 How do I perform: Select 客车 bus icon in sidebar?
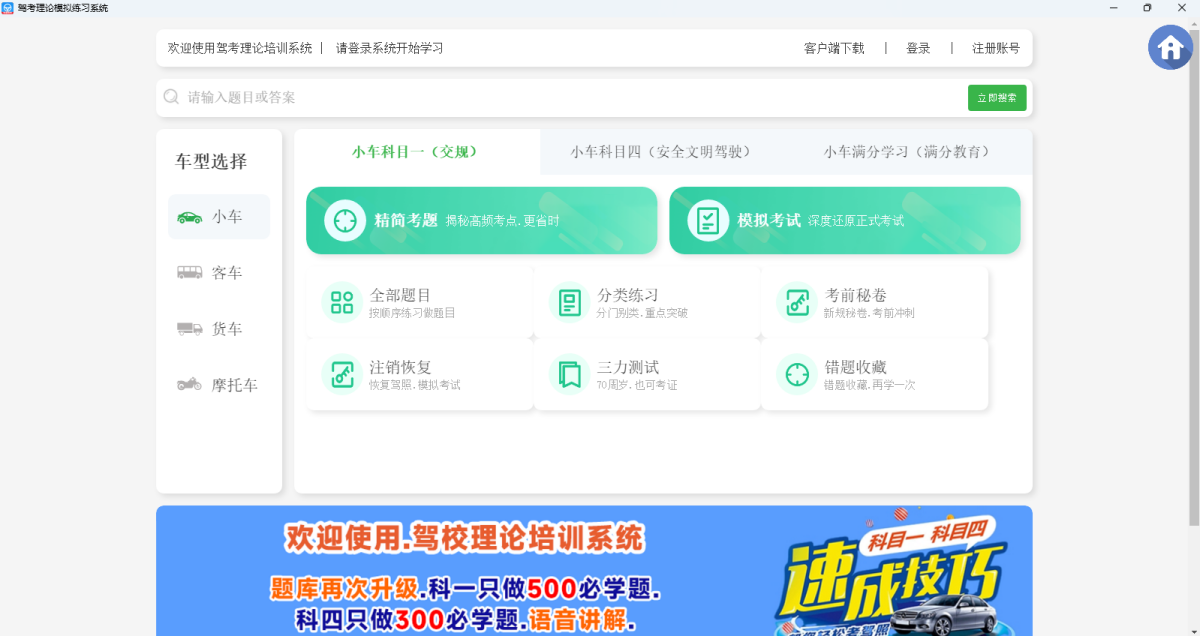(190, 273)
